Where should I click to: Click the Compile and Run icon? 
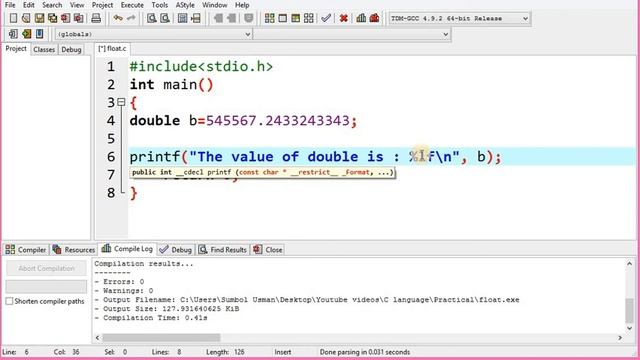coord(296,18)
